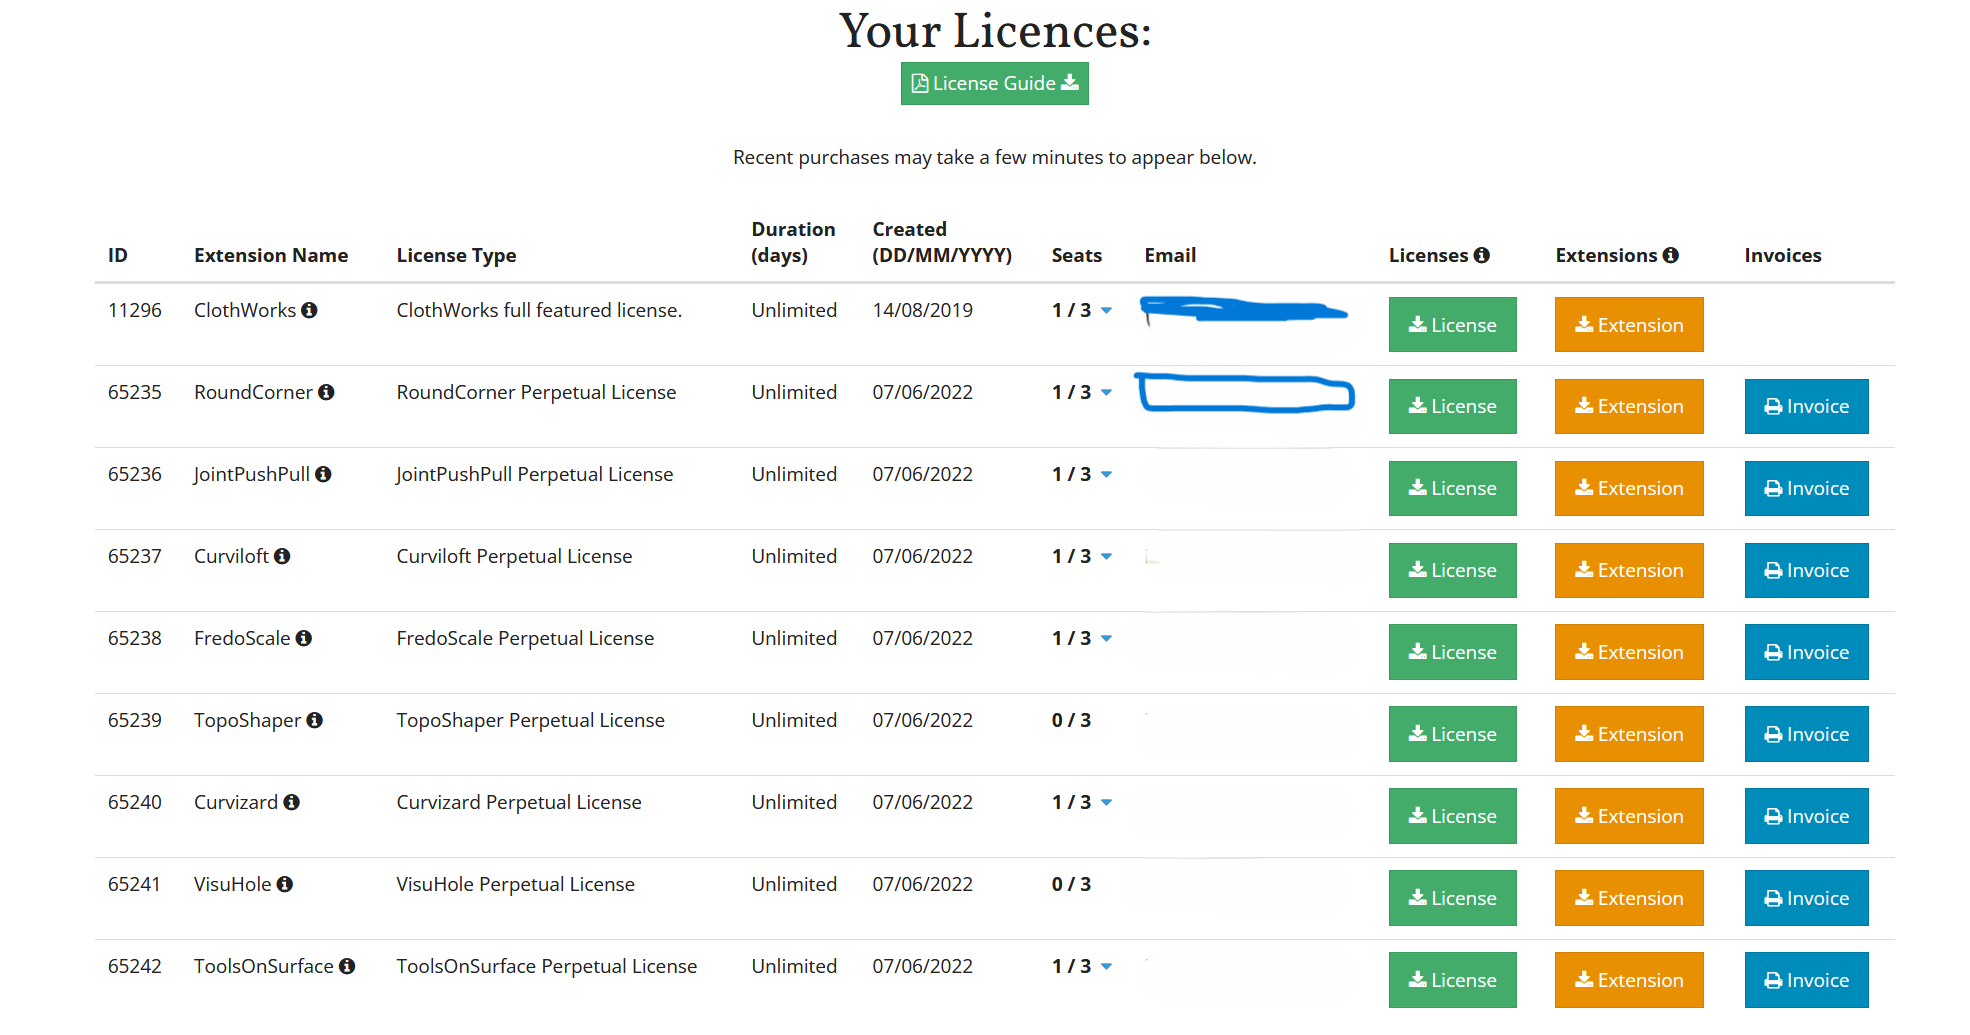
Task: Click info icon in Licenses column header
Action: (1481, 255)
